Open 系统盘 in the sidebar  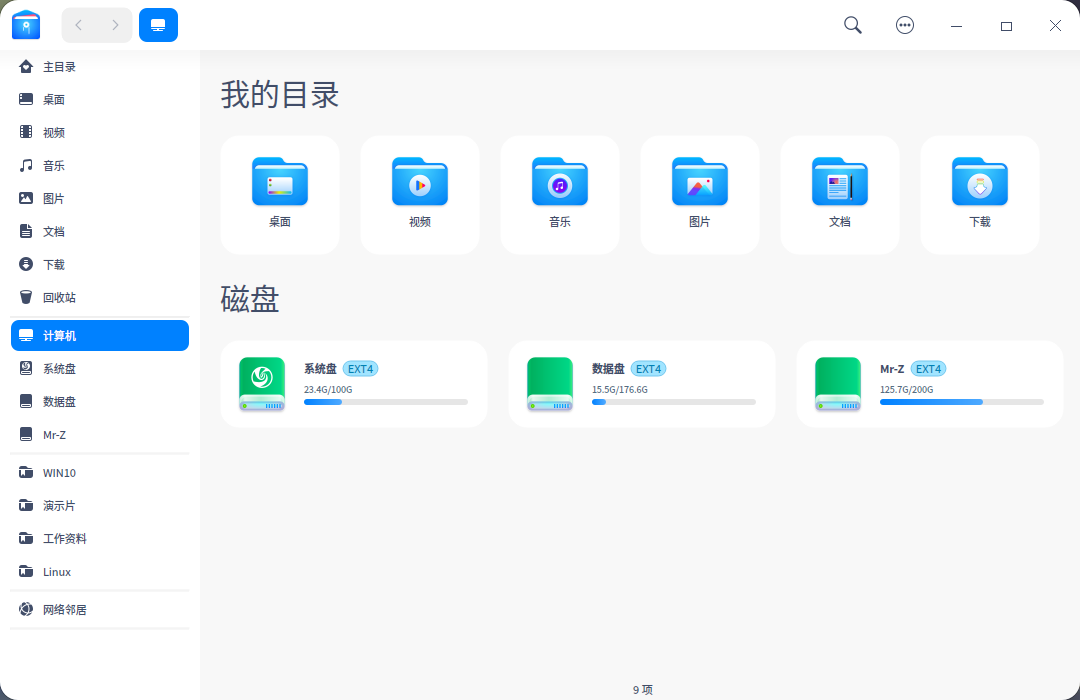(x=100, y=369)
